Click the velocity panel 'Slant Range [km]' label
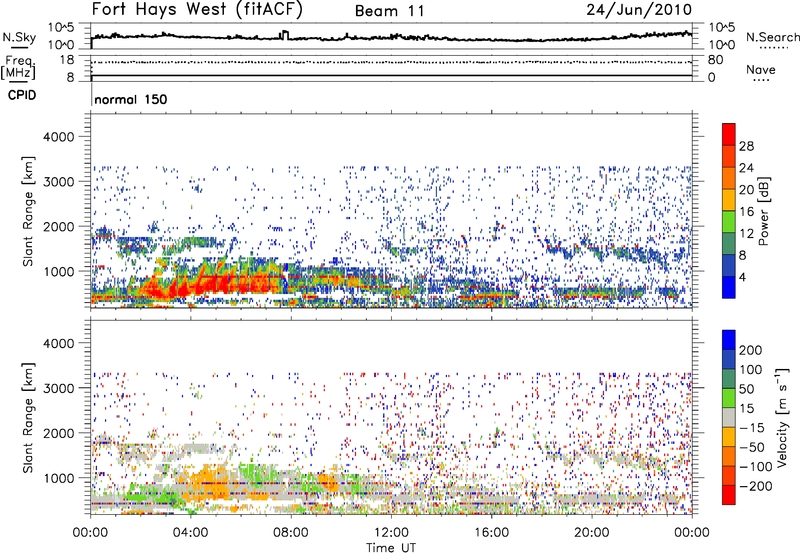Screen dimensions: 800x554 point(28,418)
